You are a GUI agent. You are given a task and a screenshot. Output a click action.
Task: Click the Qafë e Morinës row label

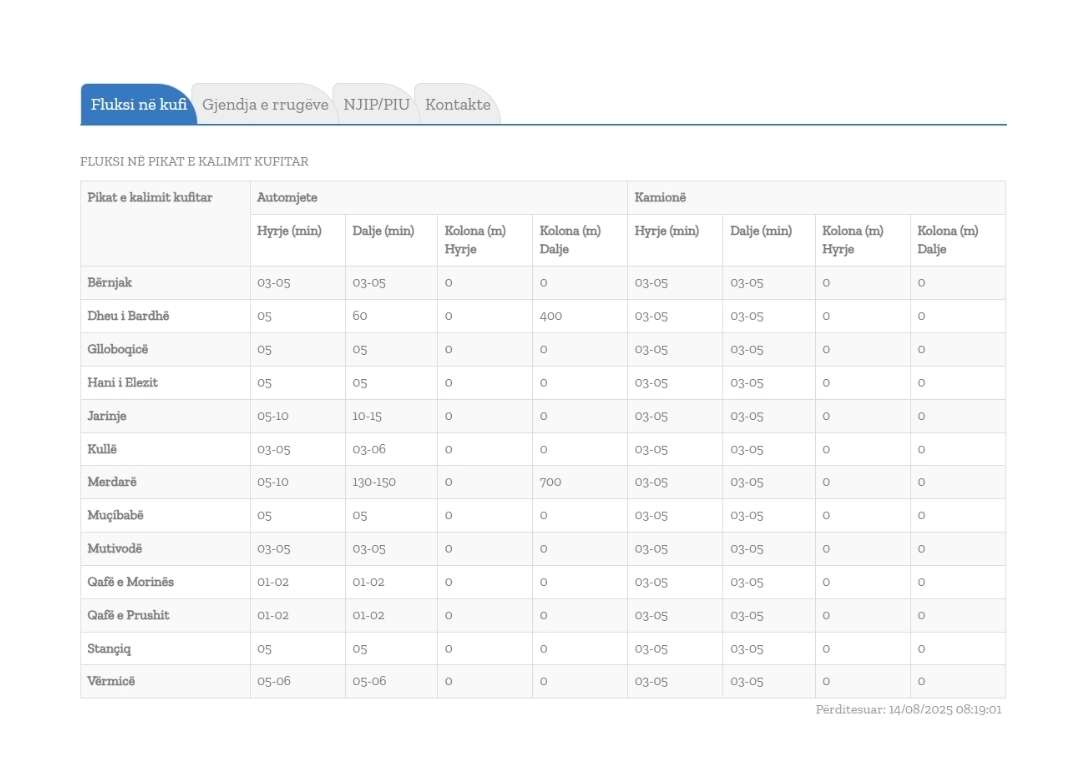coord(131,582)
